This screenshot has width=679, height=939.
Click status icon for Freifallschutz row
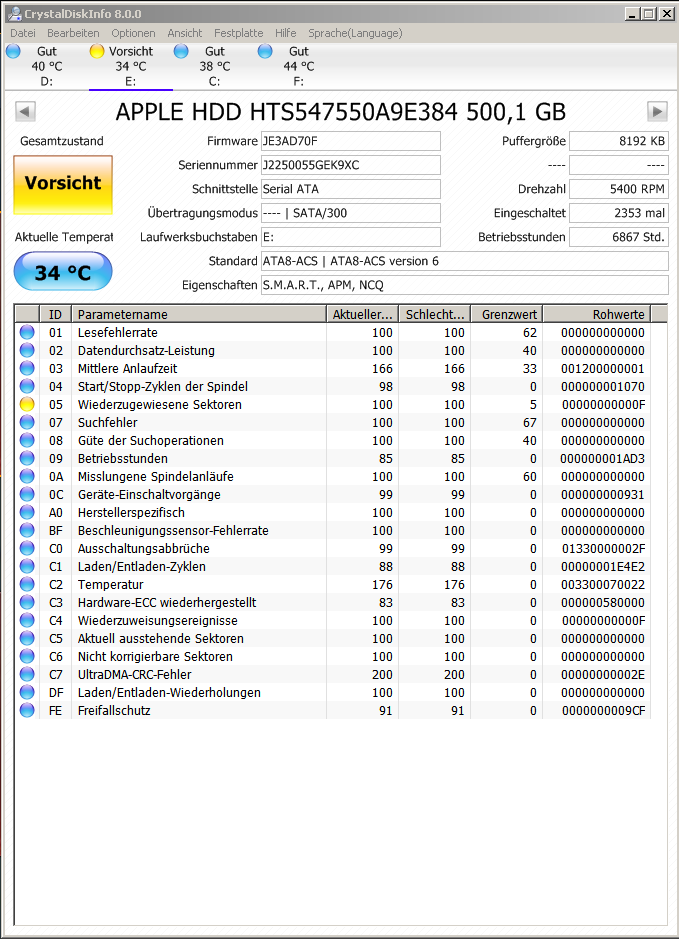pos(27,710)
